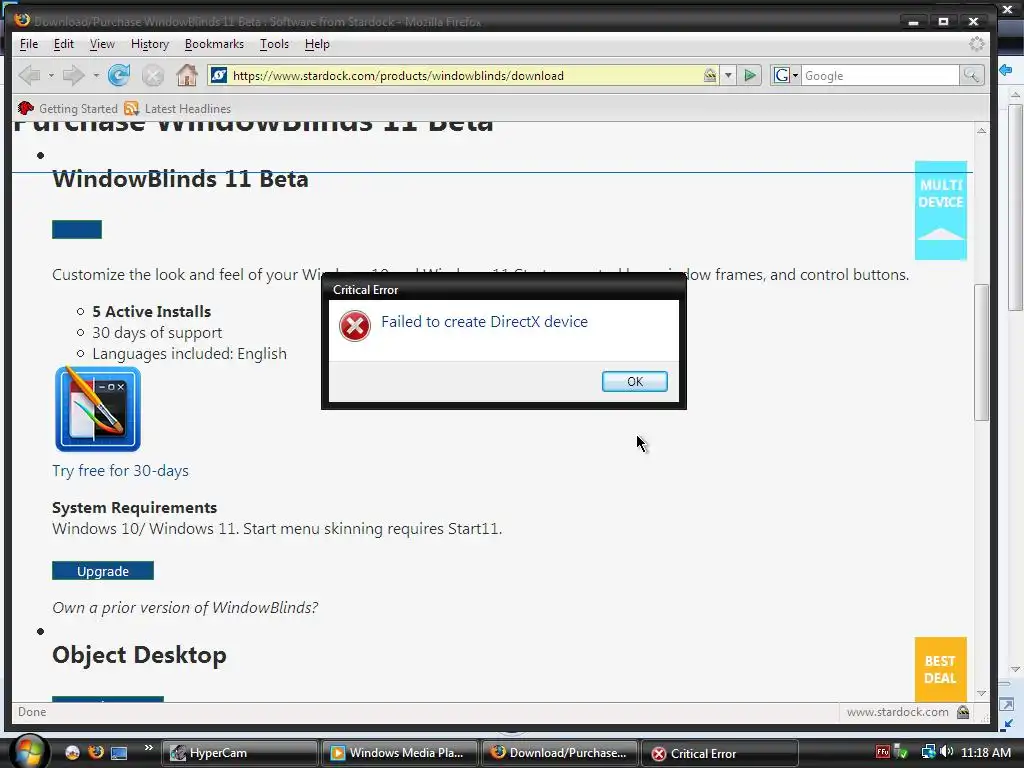Open the forward history dropdown arrow
This screenshot has width=1024, height=768.
pos(96,76)
